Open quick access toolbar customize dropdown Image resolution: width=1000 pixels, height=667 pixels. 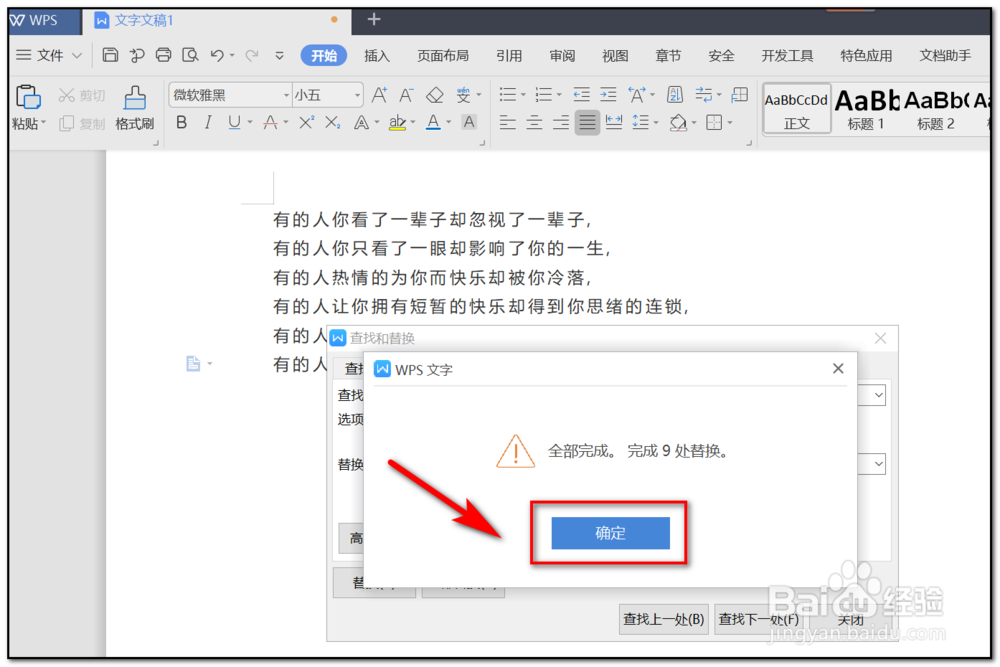[279, 55]
